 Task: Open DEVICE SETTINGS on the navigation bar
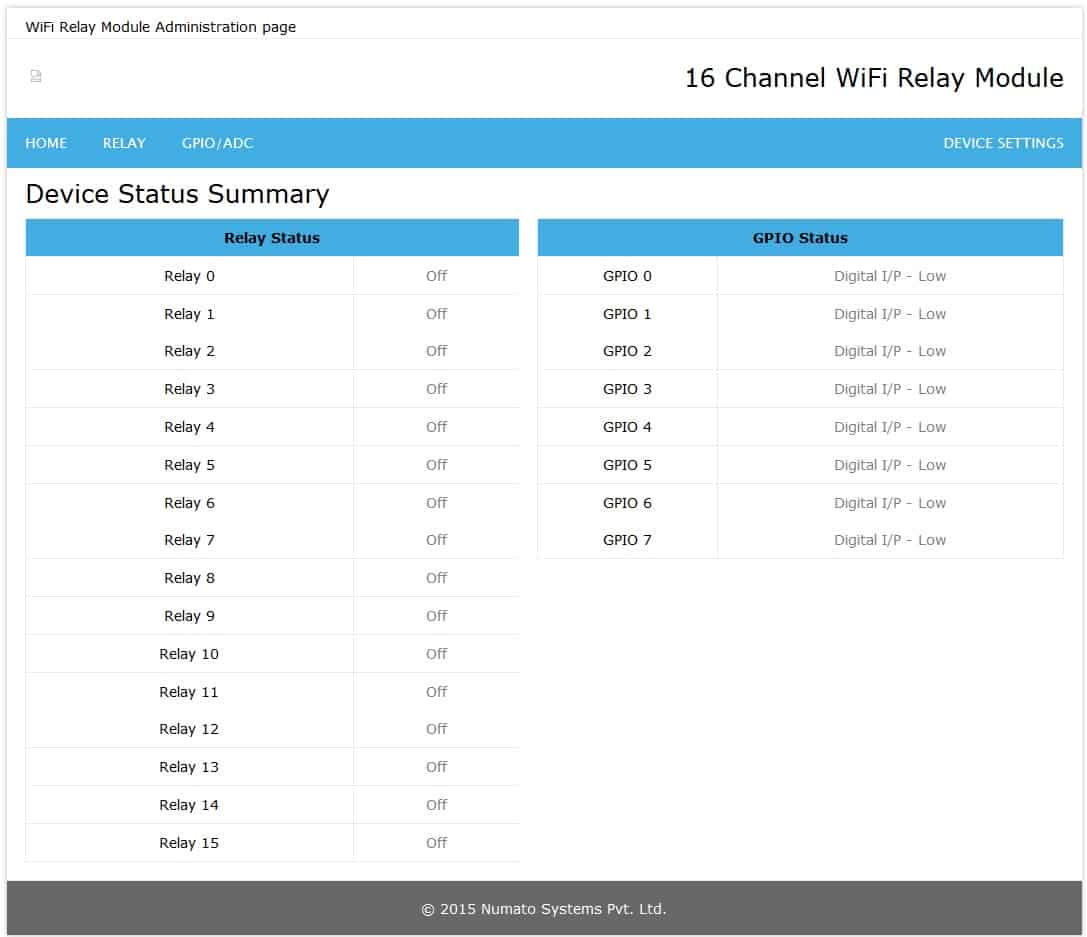[1004, 143]
